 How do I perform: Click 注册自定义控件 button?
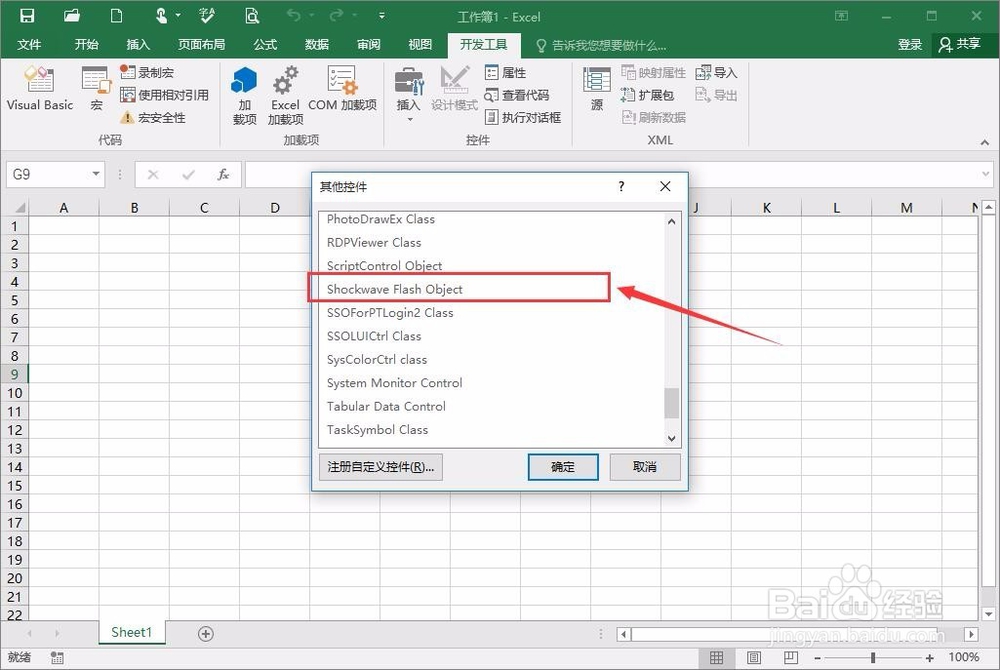[381, 467]
